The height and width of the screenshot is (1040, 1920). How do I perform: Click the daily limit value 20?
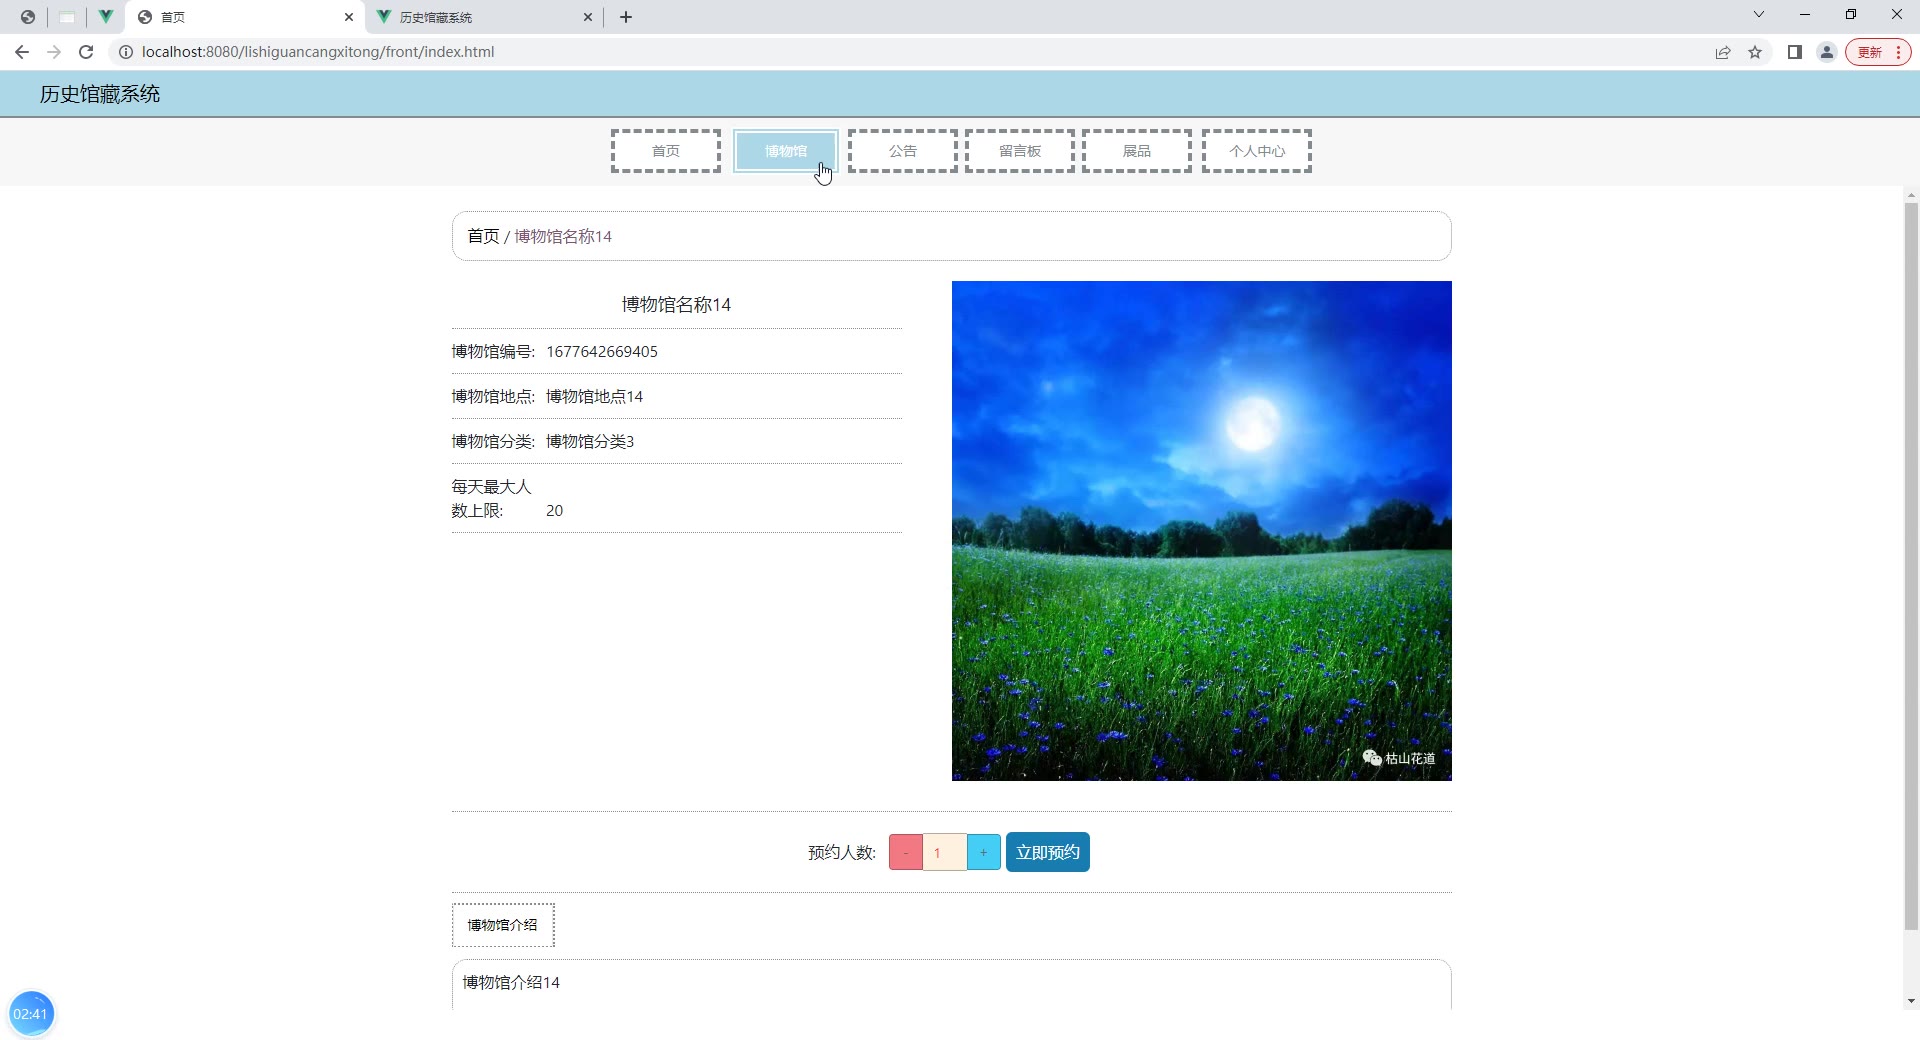pyautogui.click(x=554, y=511)
